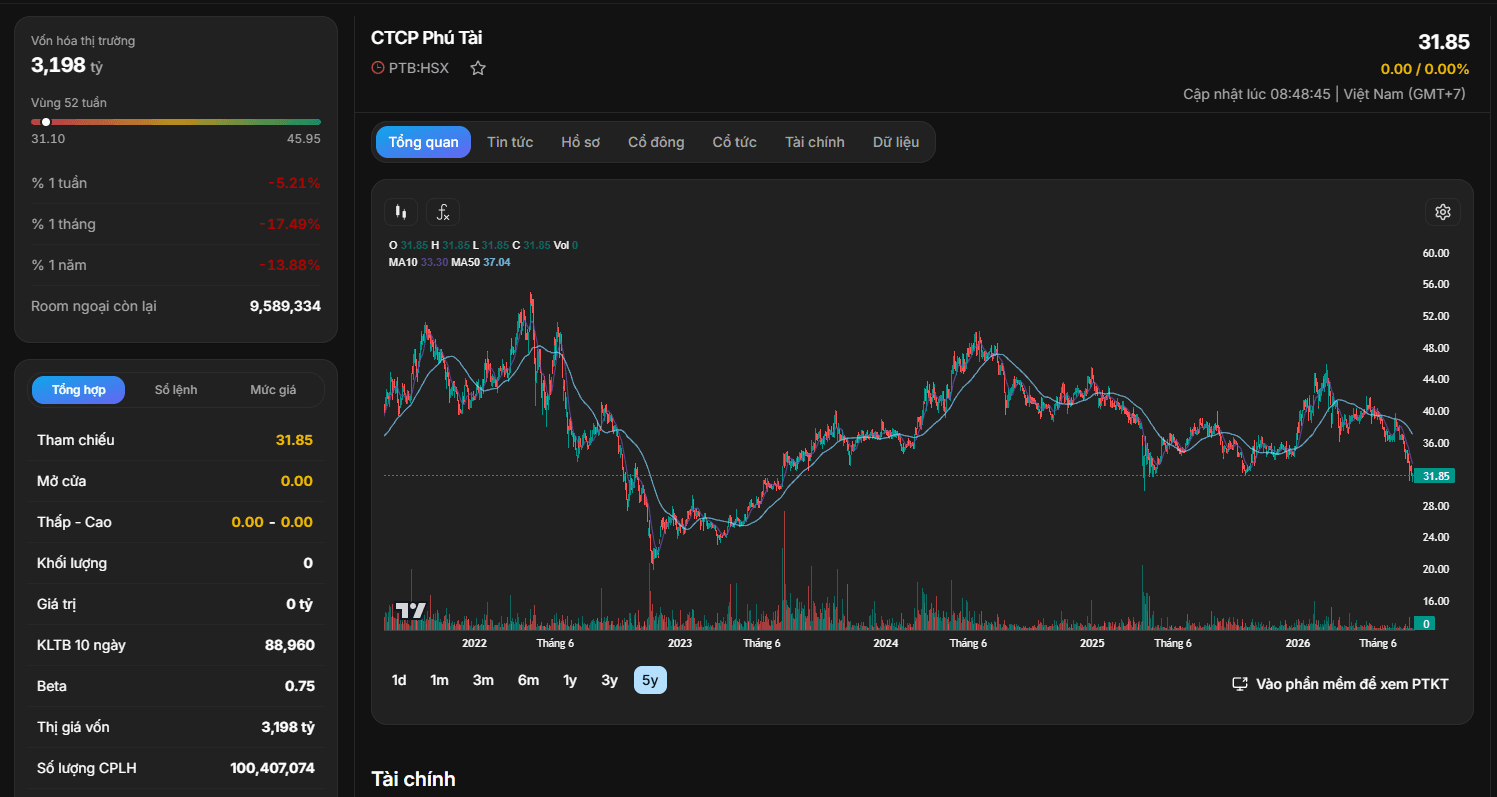
Task: Open chart settings gear icon
Action: tap(1442, 212)
